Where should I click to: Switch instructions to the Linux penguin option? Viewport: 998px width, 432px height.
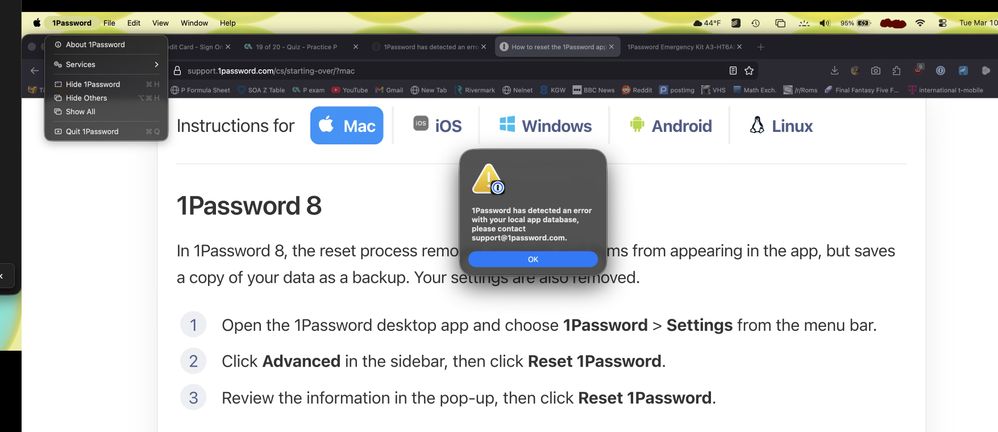point(781,125)
